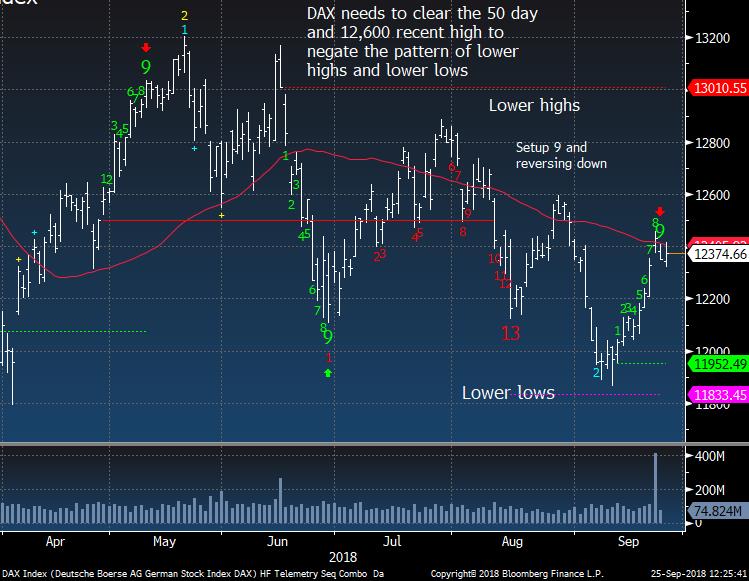The width and height of the screenshot is (749, 581).
Task: Click the orange 12374.66 last price label
Action: [x=719, y=255]
